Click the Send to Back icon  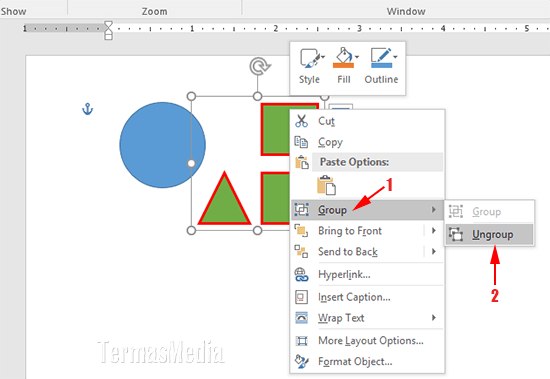pos(301,252)
